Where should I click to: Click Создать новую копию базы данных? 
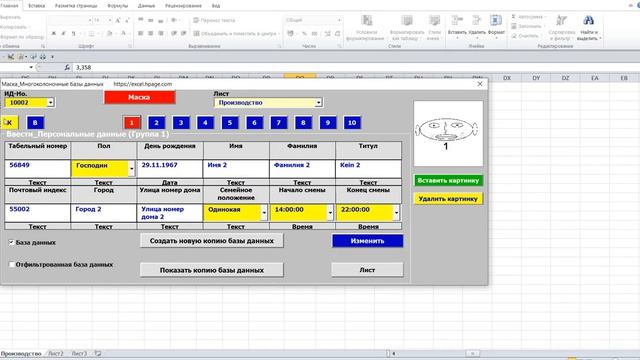pos(211,241)
